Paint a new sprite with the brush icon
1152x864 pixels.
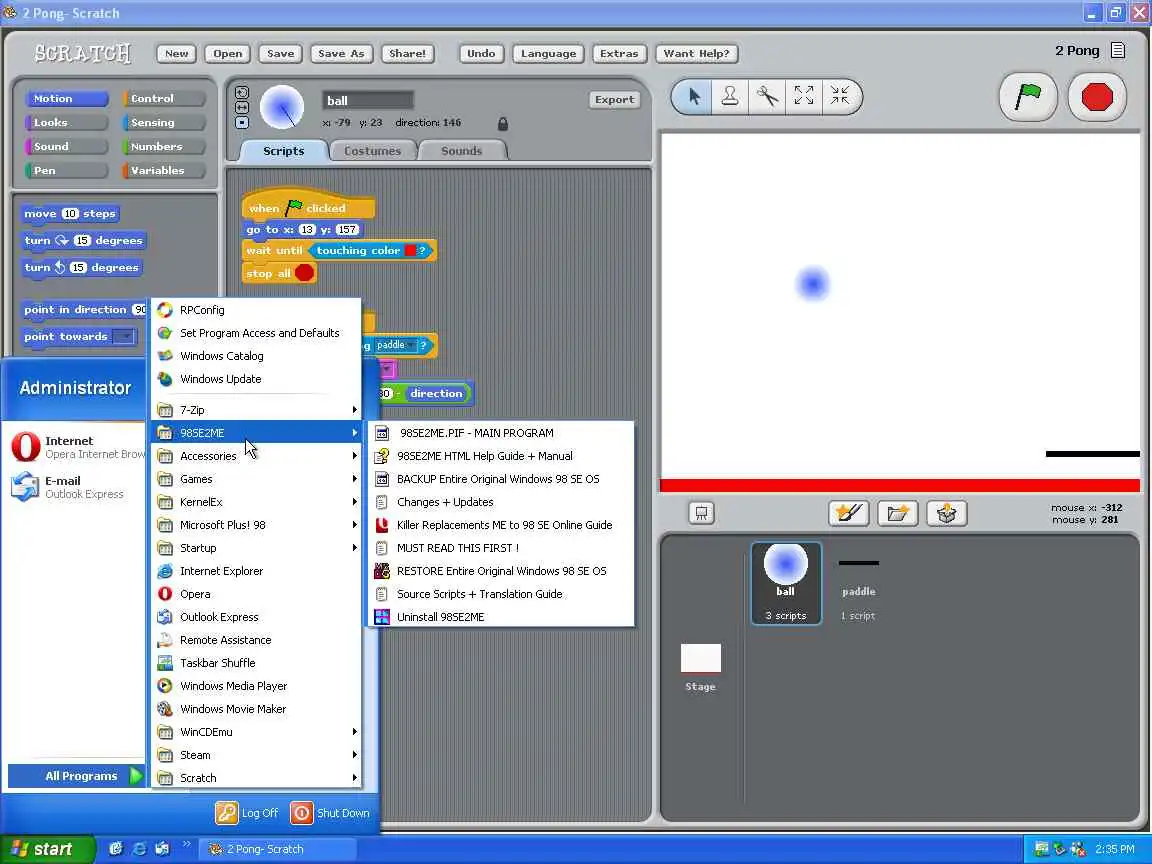(849, 513)
